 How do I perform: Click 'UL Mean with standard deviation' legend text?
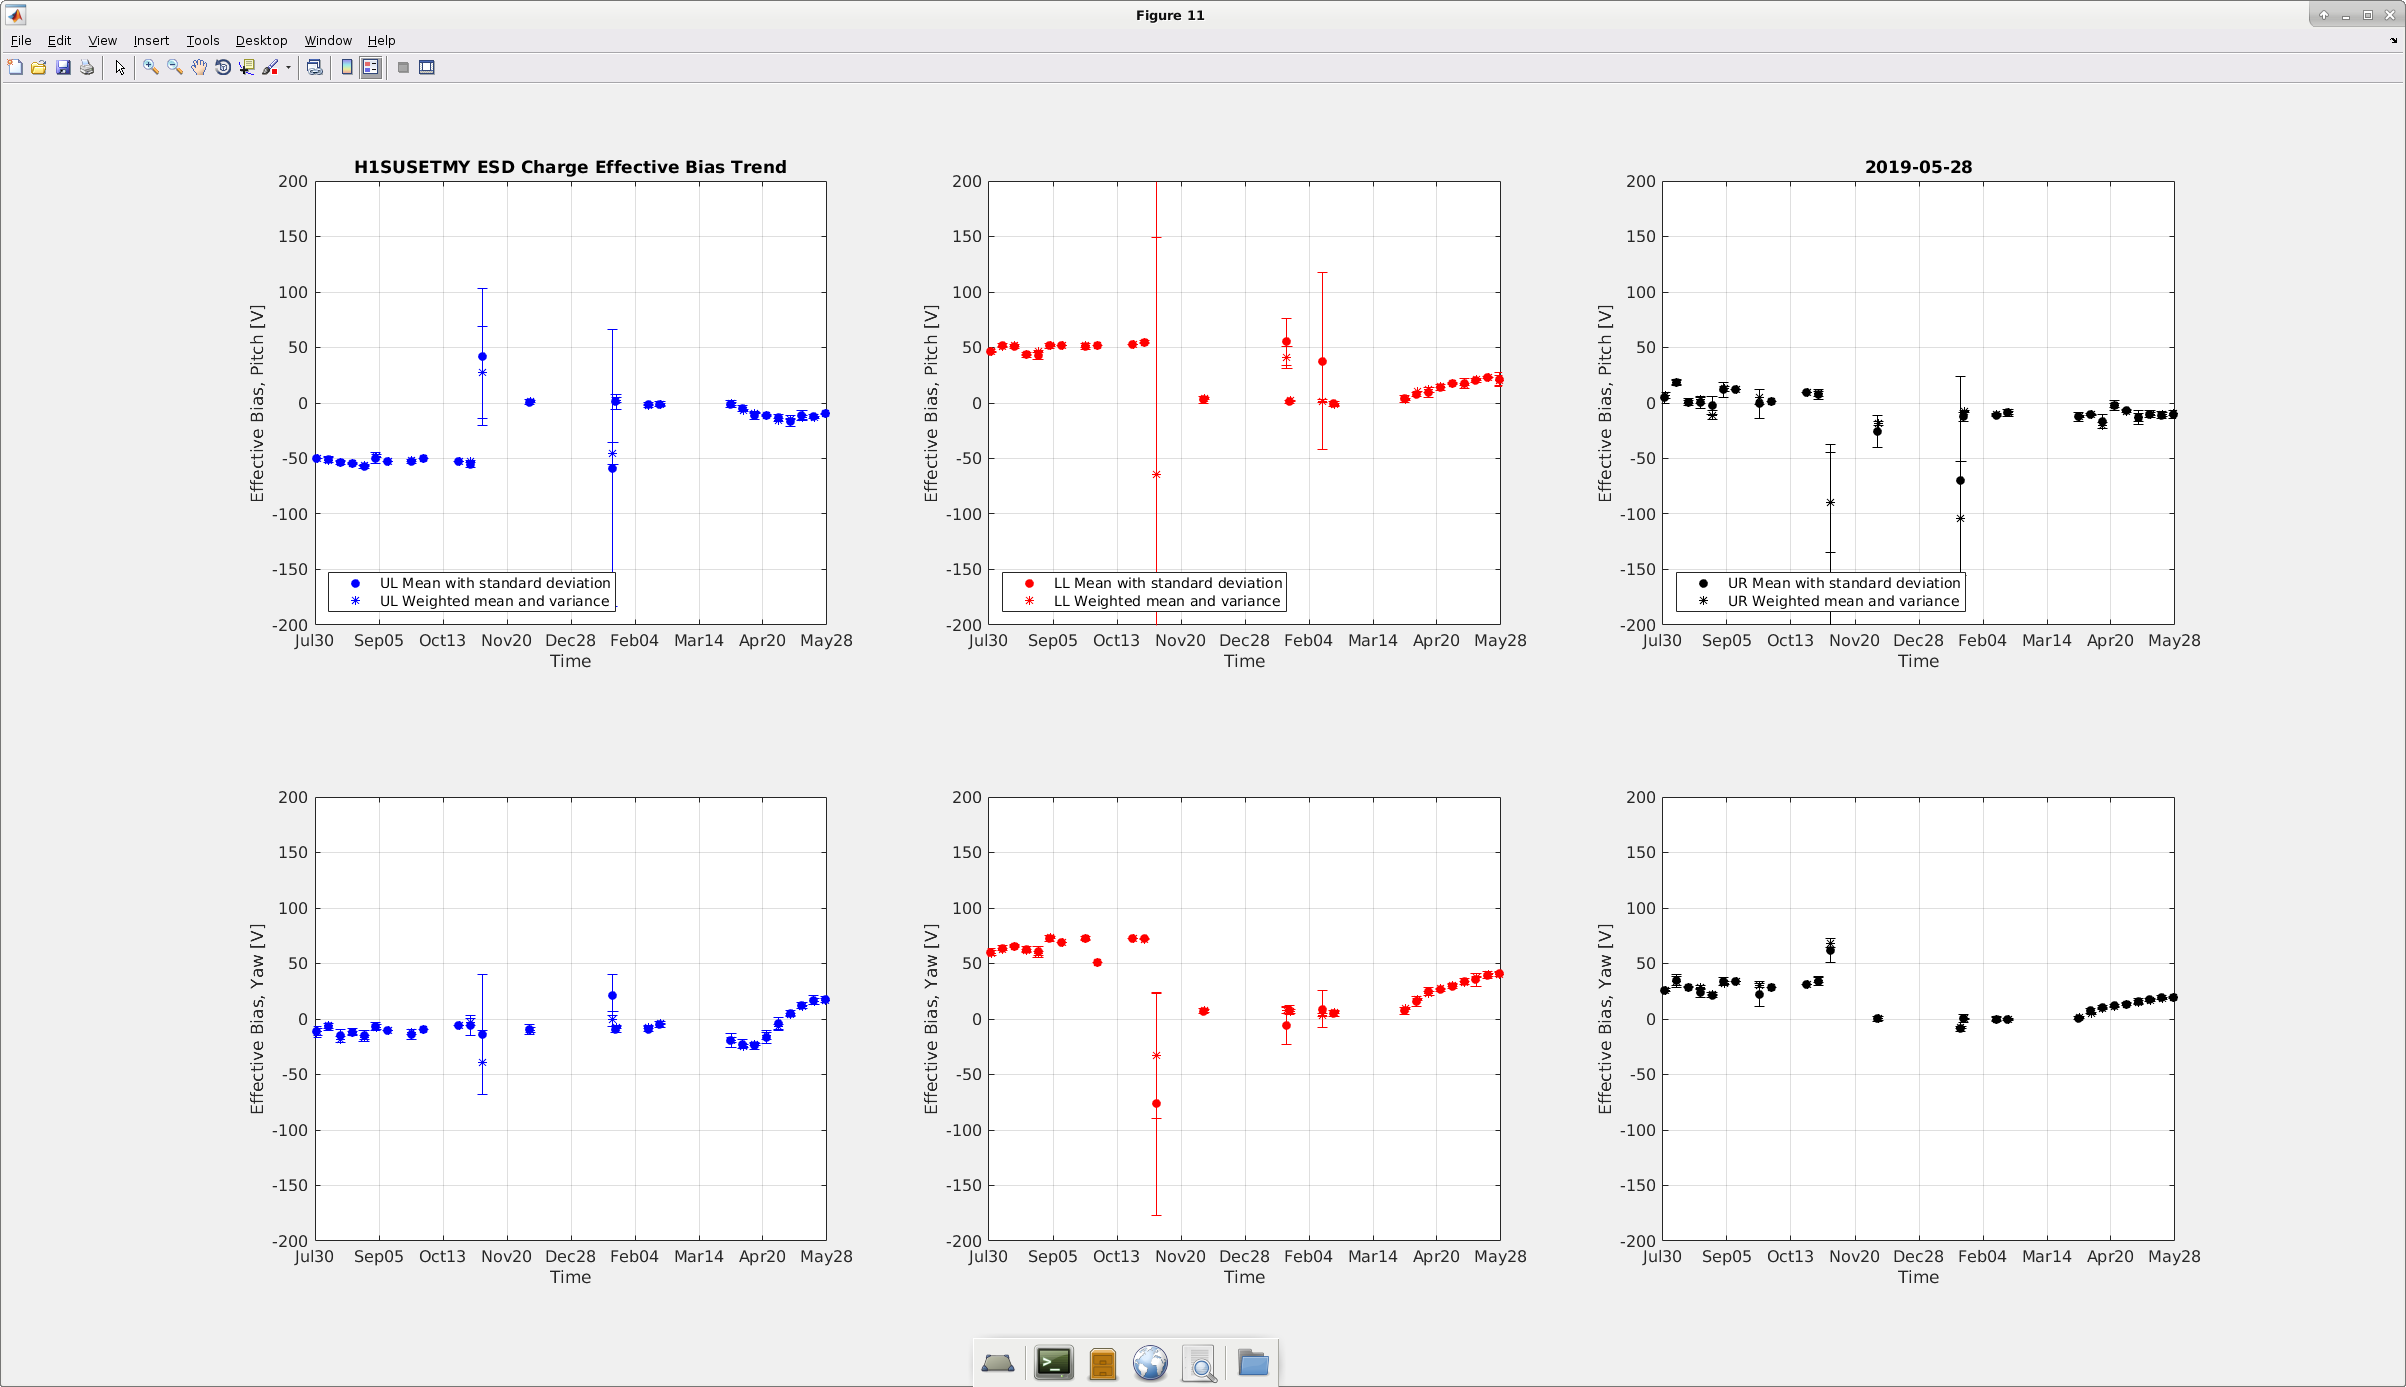click(x=495, y=583)
